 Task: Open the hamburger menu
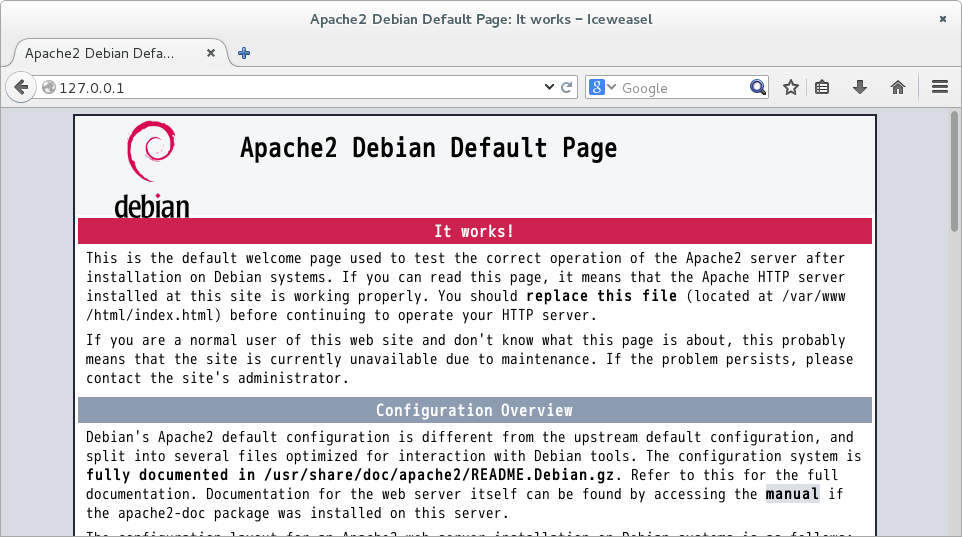click(x=940, y=87)
